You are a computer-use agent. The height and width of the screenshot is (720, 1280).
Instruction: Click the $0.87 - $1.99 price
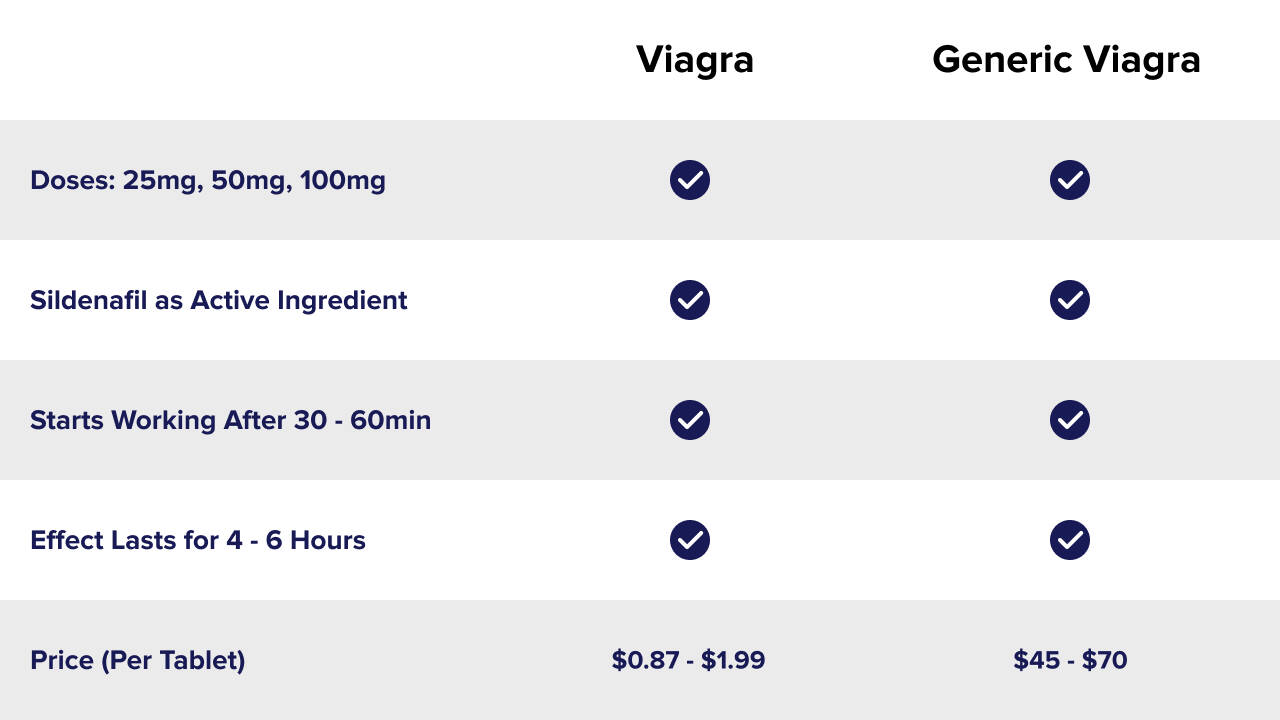point(689,660)
